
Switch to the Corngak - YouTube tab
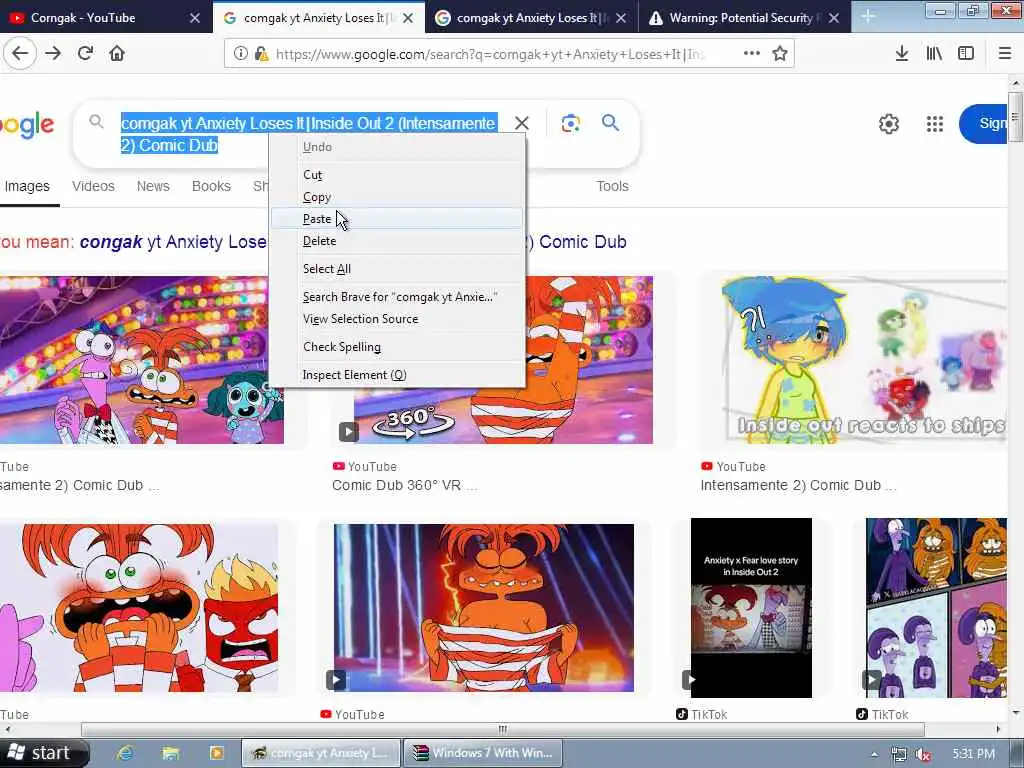tap(106, 18)
